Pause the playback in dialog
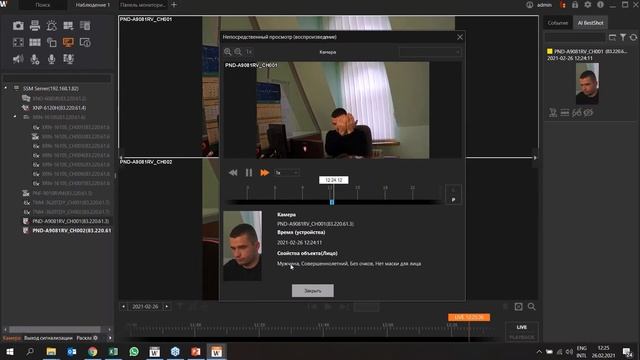Image resolution: width=640 pixels, height=360 pixels. click(249, 173)
